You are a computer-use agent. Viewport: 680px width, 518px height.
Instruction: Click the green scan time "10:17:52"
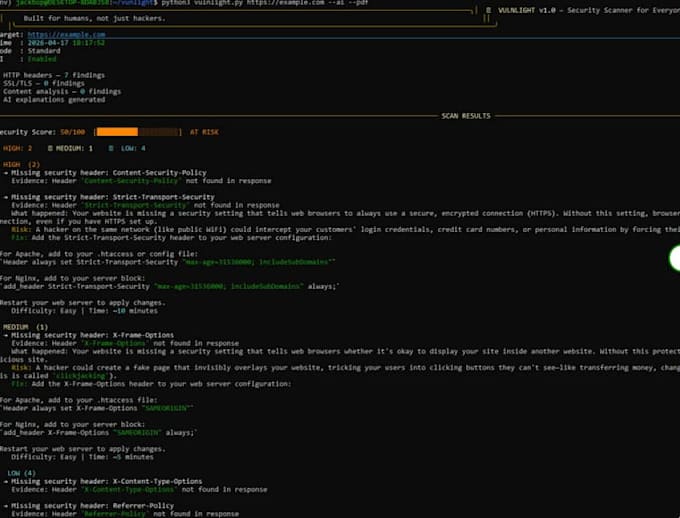[x=88, y=43]
